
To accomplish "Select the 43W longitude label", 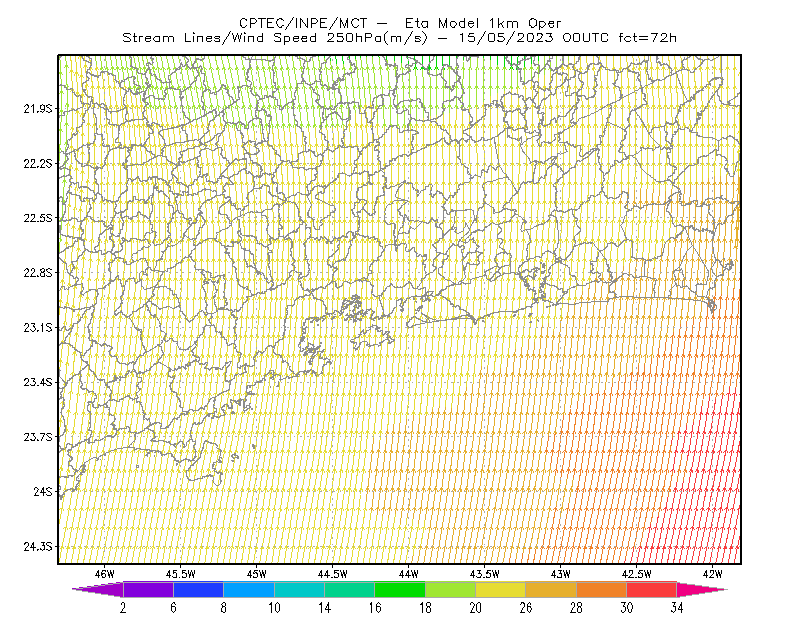I will 561,574.
